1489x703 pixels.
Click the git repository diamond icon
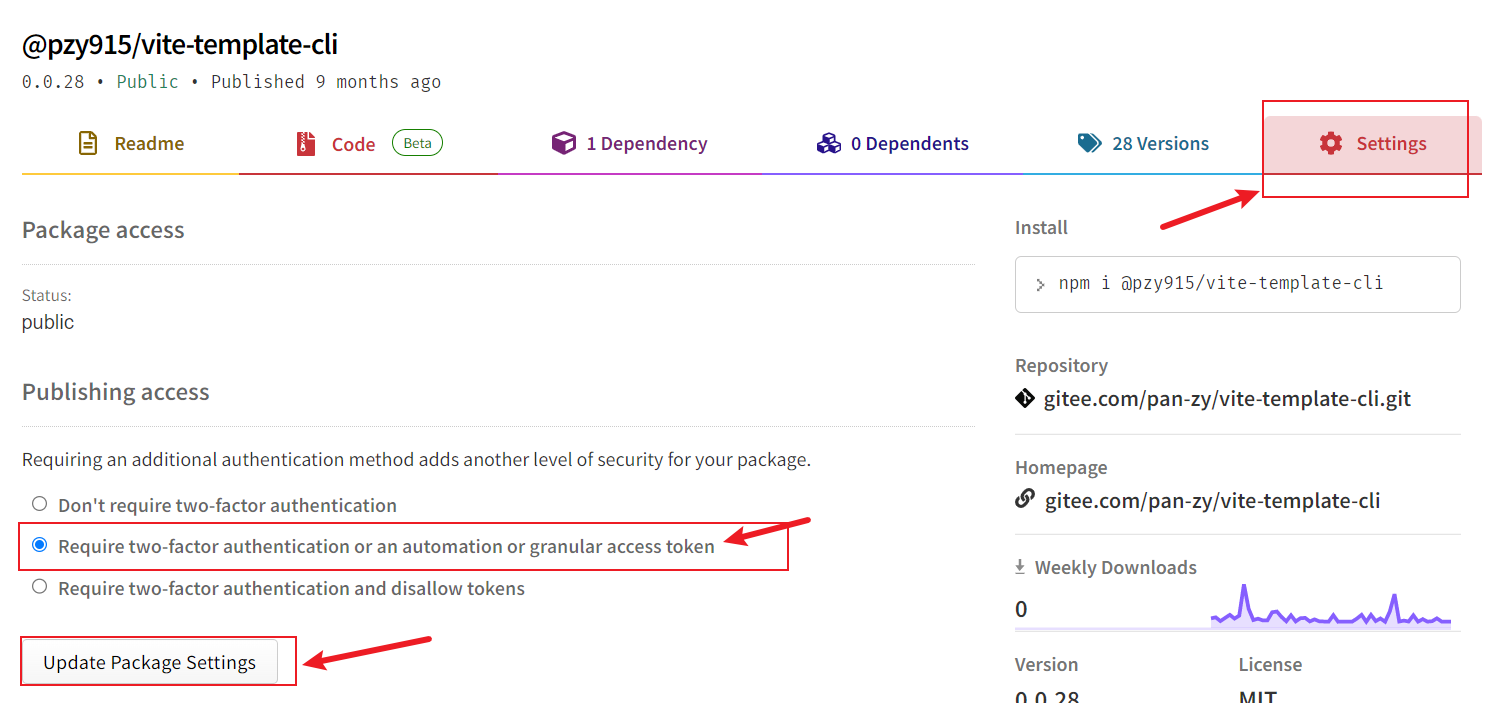(x=1025, y=399)
